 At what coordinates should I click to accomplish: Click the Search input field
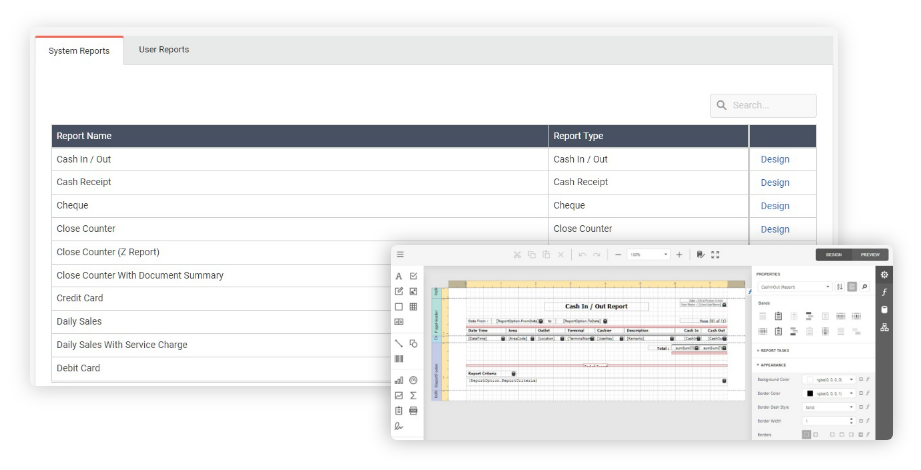pos(764,105)
